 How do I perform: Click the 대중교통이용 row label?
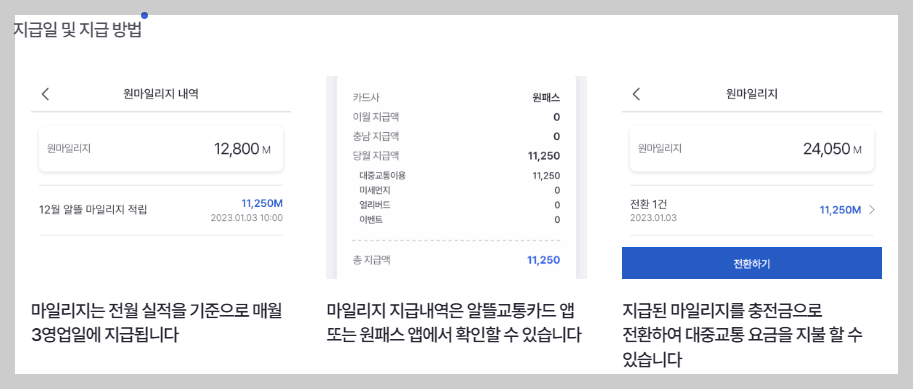point(382,175)
